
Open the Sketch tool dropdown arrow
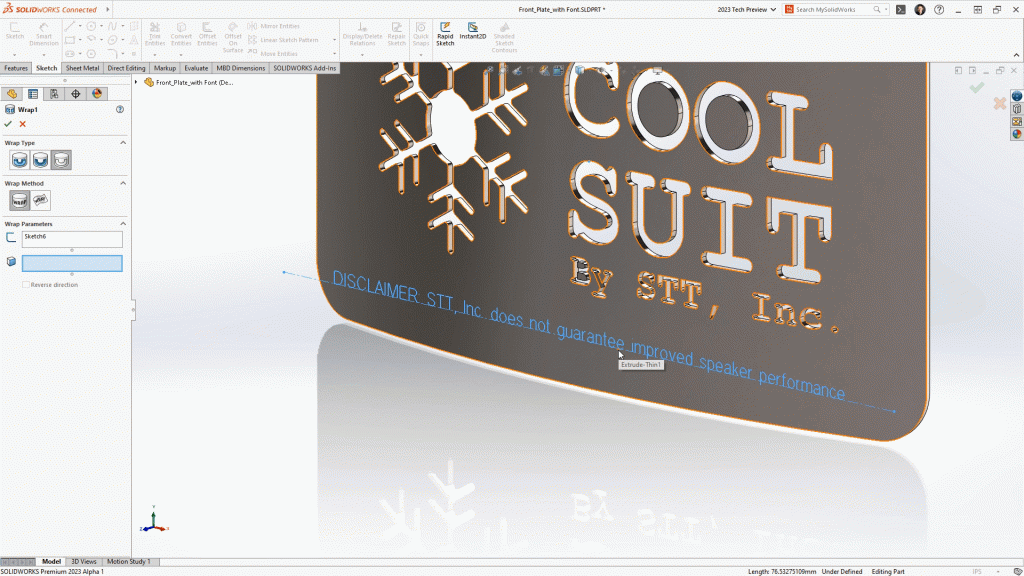click(x=14, y=54)
